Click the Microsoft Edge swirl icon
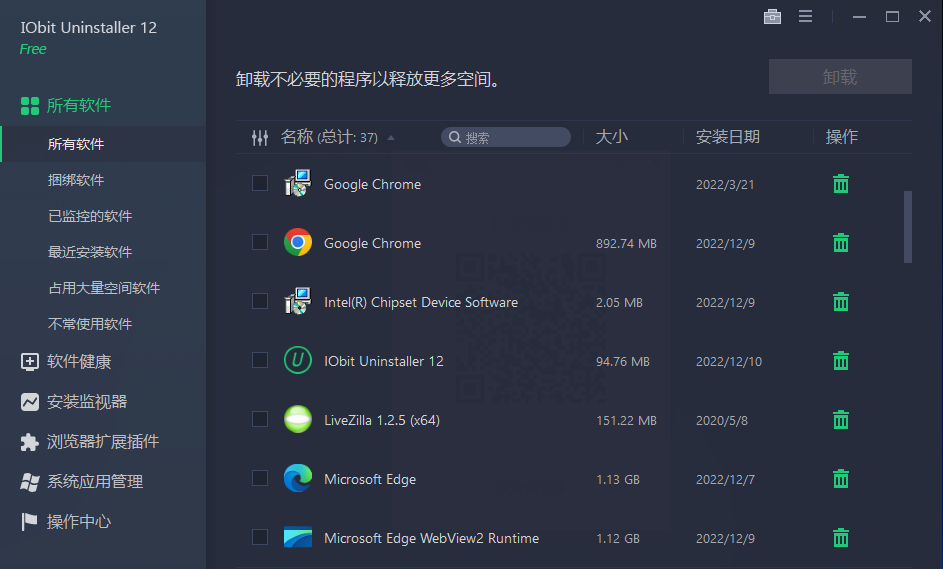The image size is (943, 569). point(298,478)
